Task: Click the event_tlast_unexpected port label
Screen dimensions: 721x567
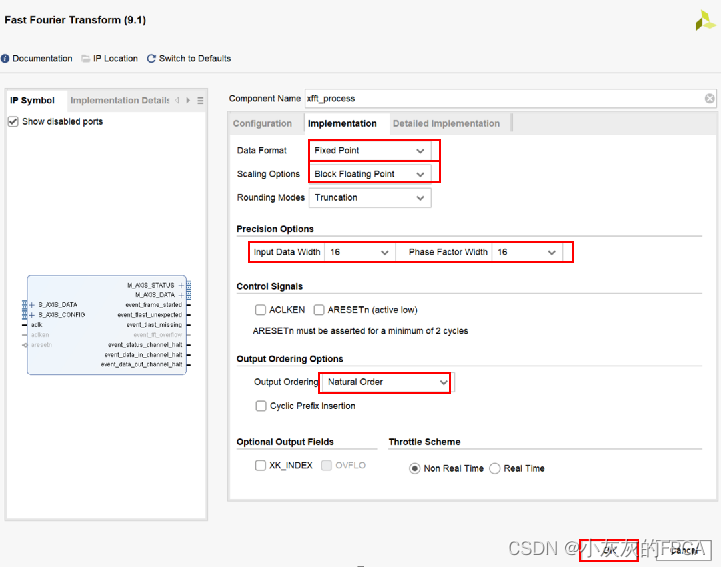Action: [150, 315]
